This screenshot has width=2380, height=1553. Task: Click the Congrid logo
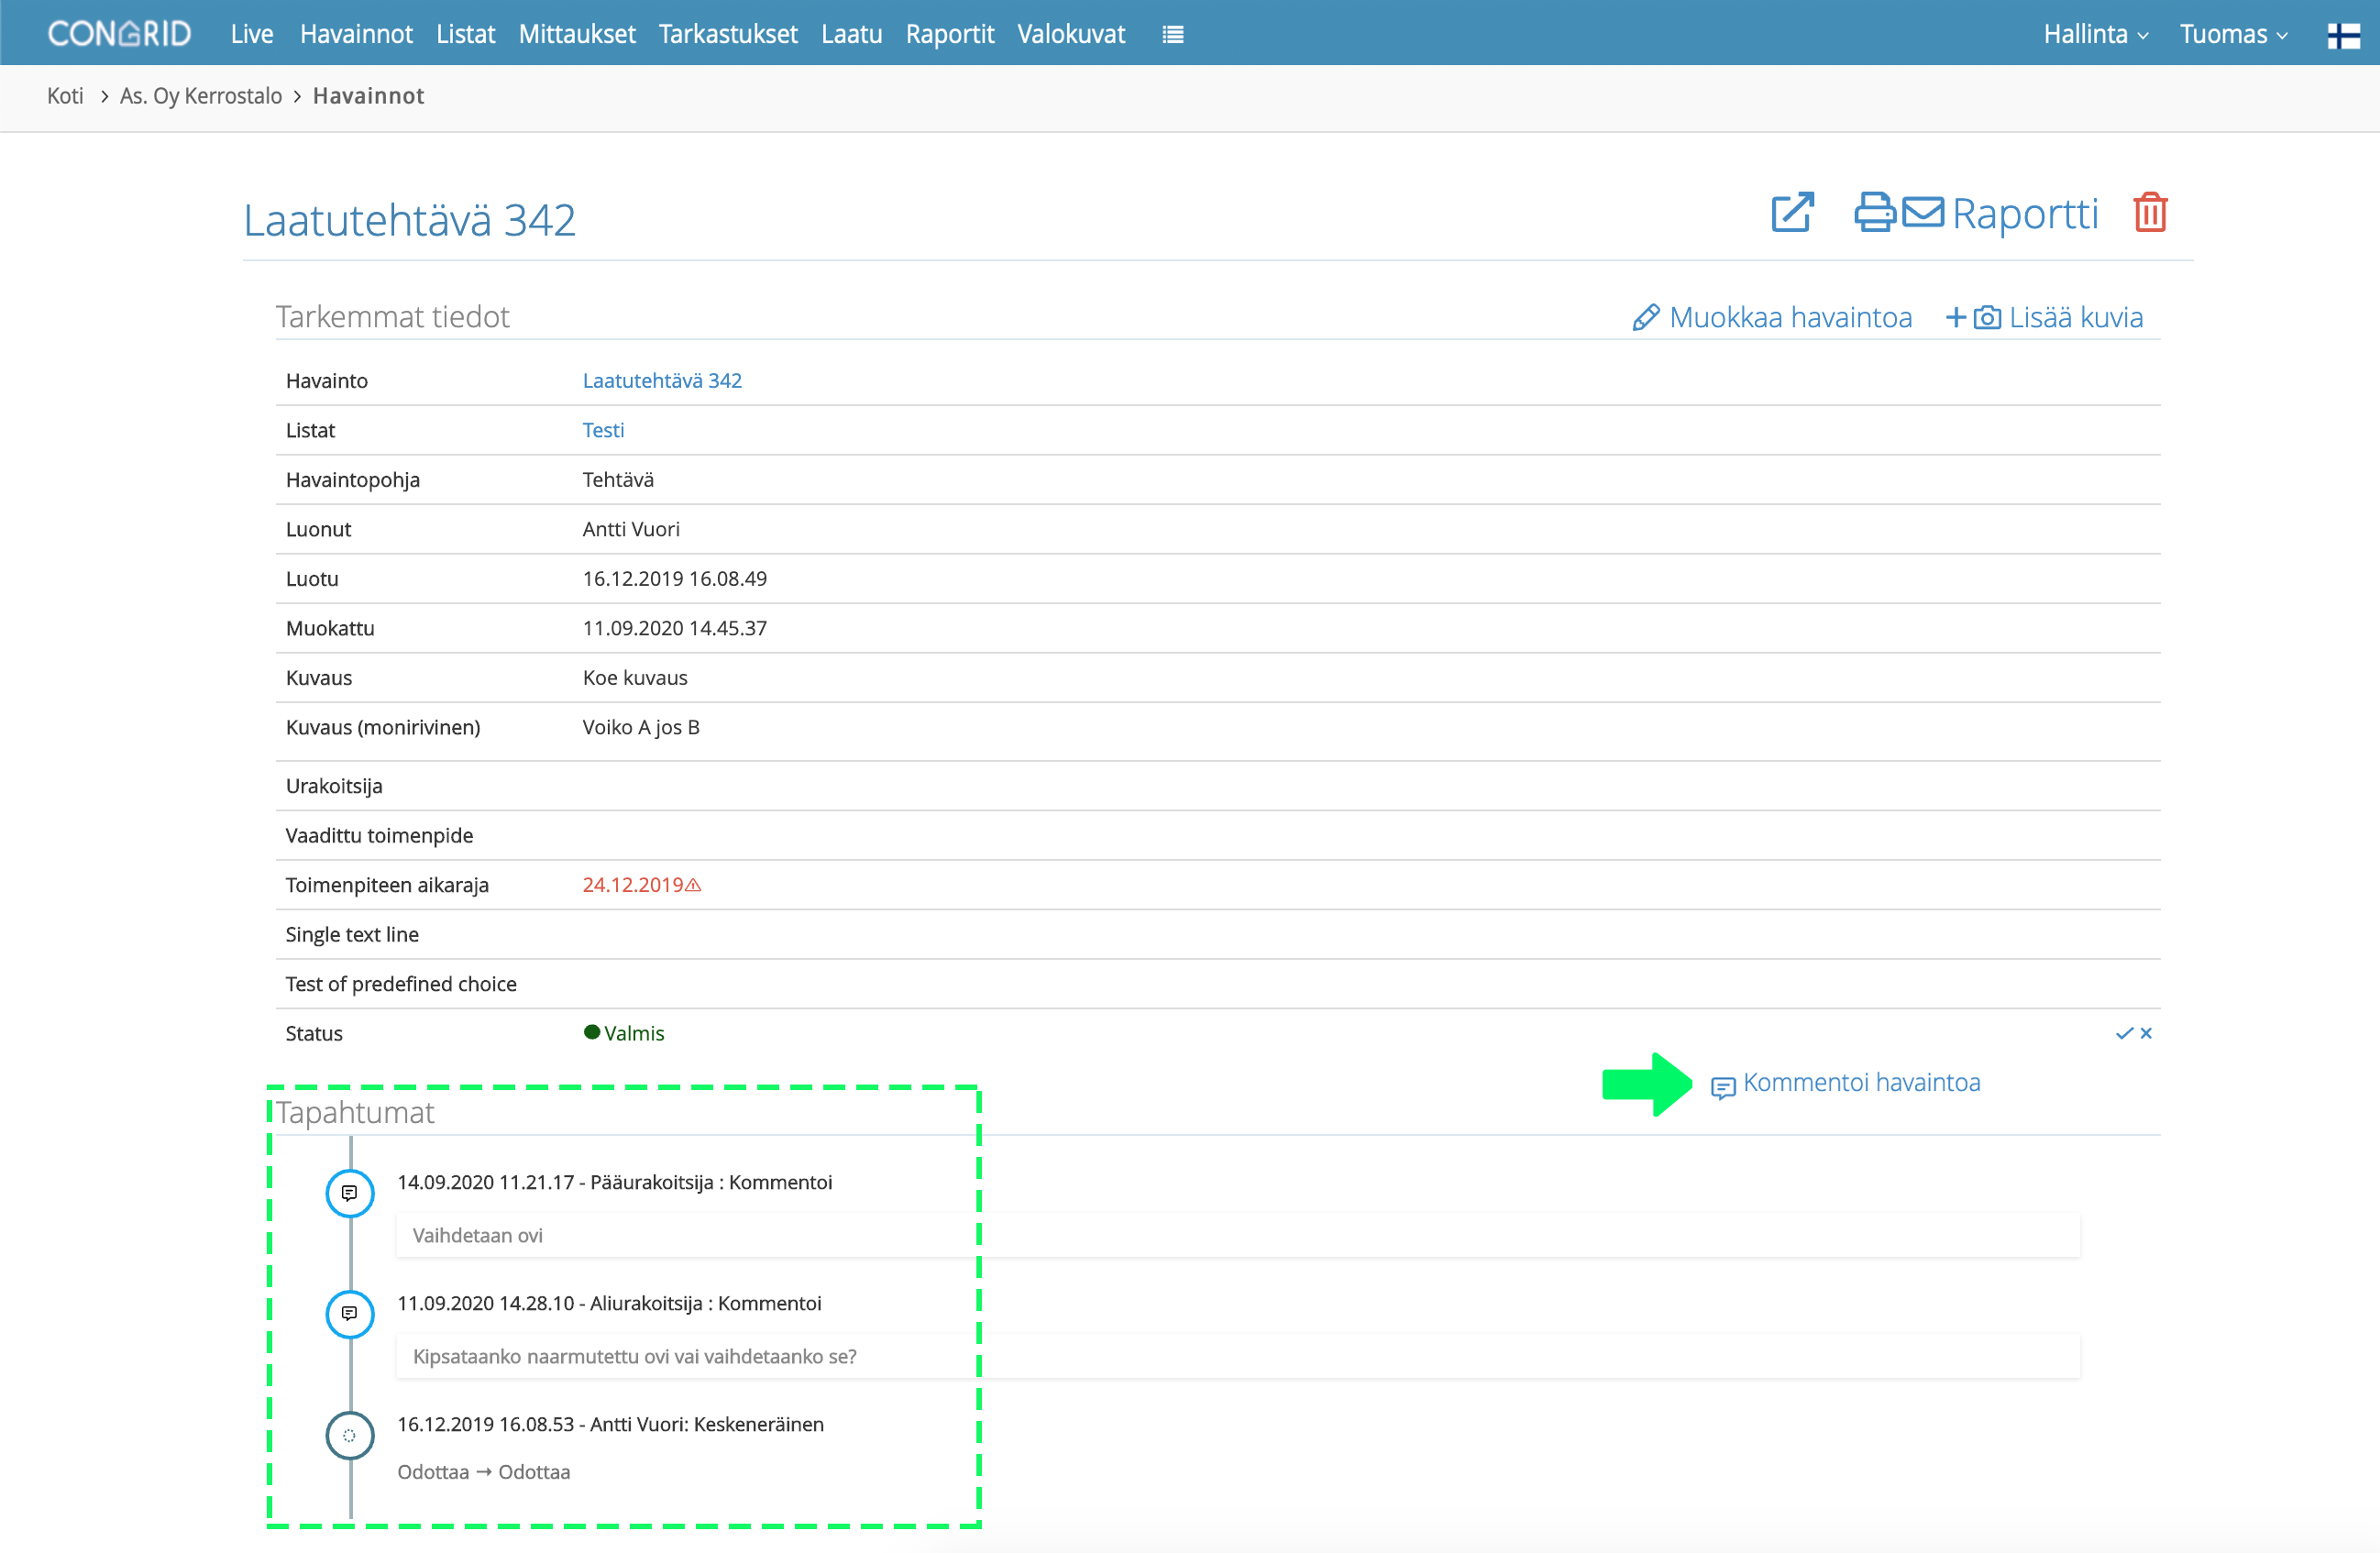click(x=119, y=34)
